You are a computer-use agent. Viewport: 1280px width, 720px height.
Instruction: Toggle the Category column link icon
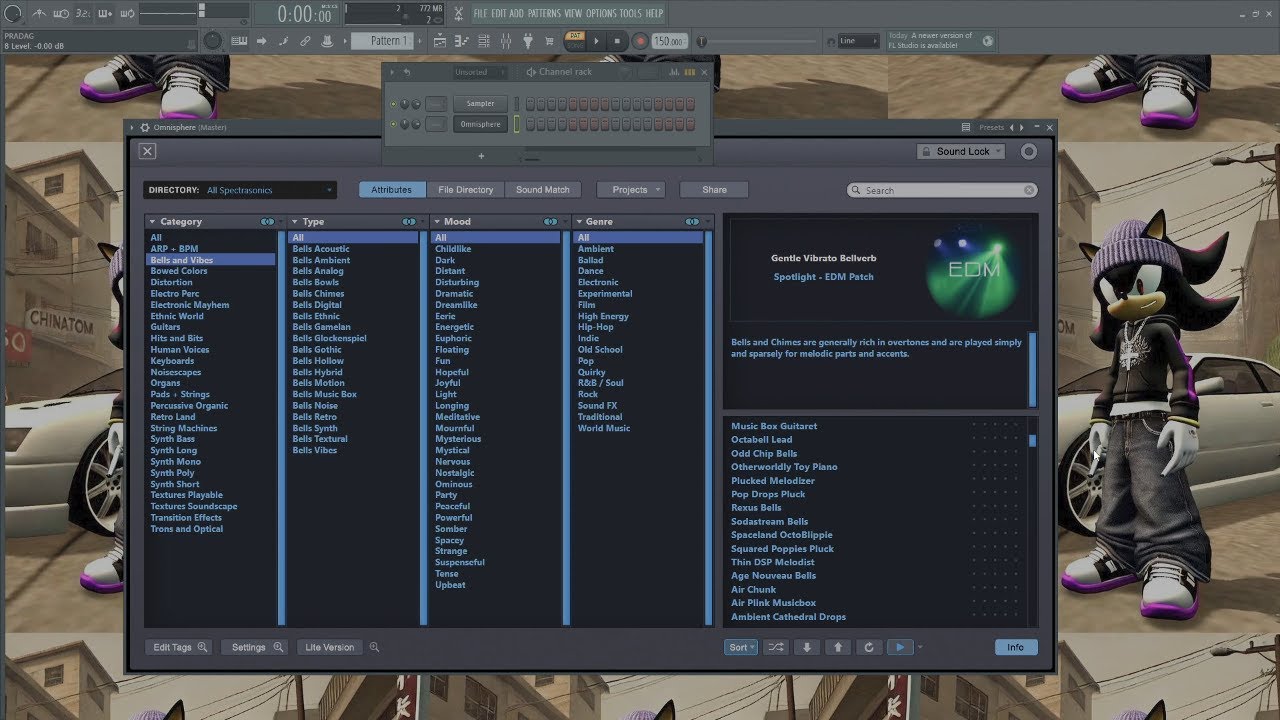tap(267, 221)
